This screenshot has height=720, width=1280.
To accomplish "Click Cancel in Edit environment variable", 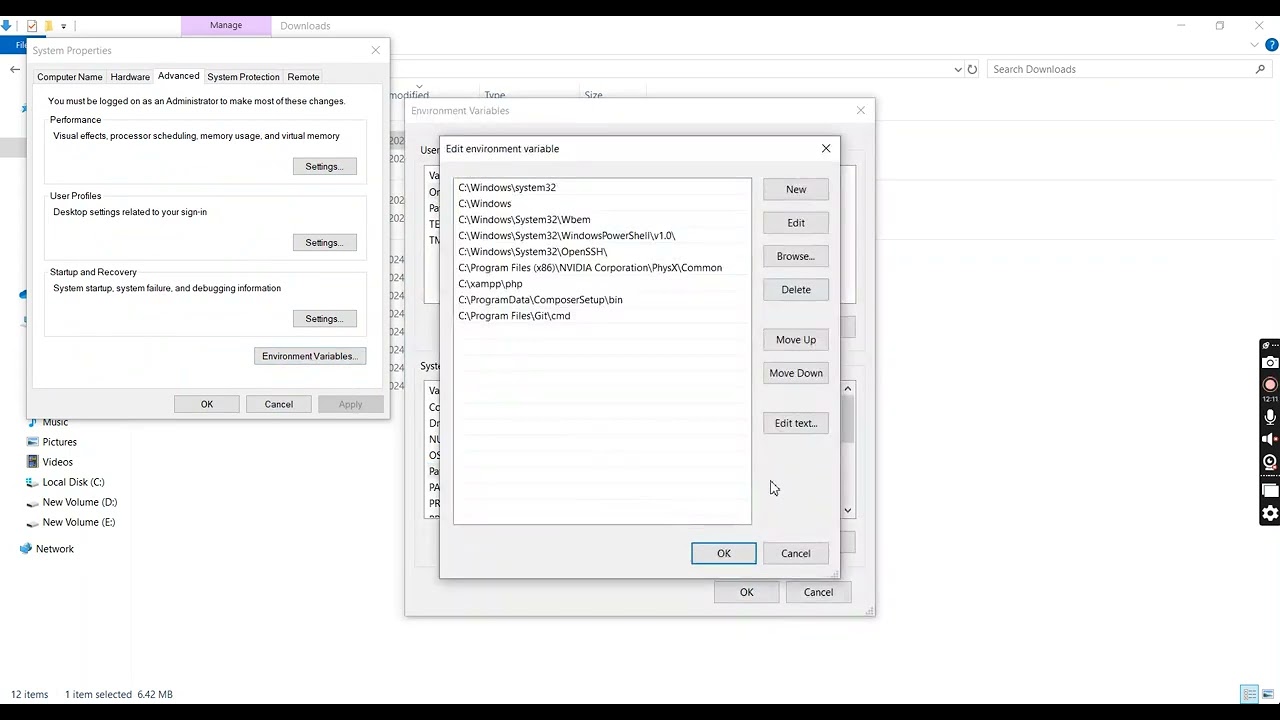I will 796,553.
